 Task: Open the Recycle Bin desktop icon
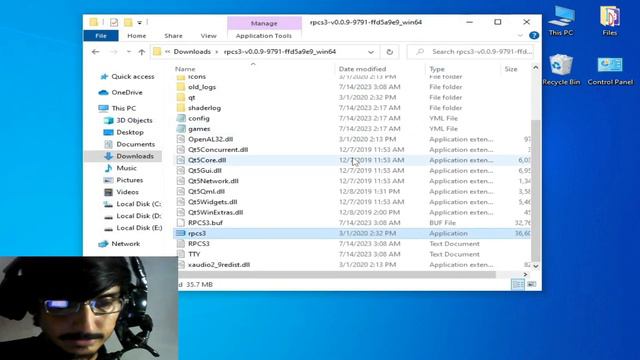(561, 69)
